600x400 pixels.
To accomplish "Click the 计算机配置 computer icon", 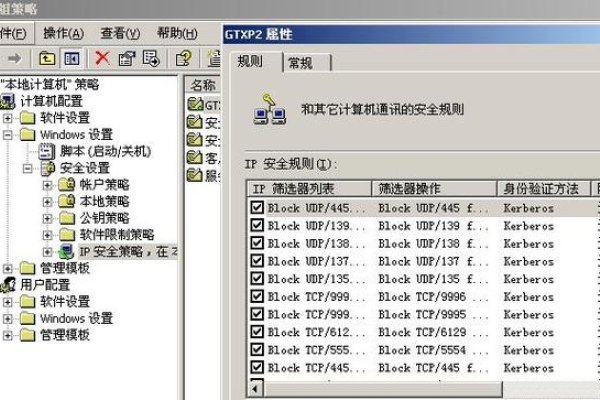I will (8, 101).
